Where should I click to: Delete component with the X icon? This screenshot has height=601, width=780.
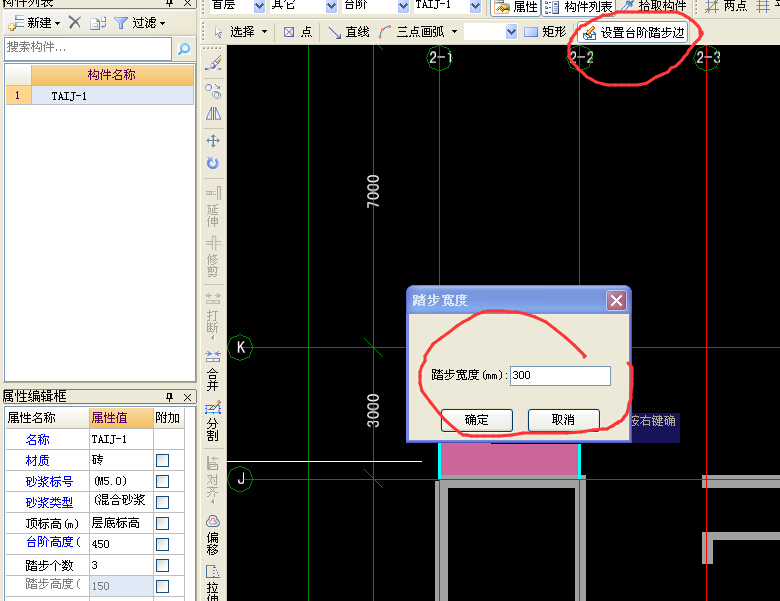[x=75, y=22]
